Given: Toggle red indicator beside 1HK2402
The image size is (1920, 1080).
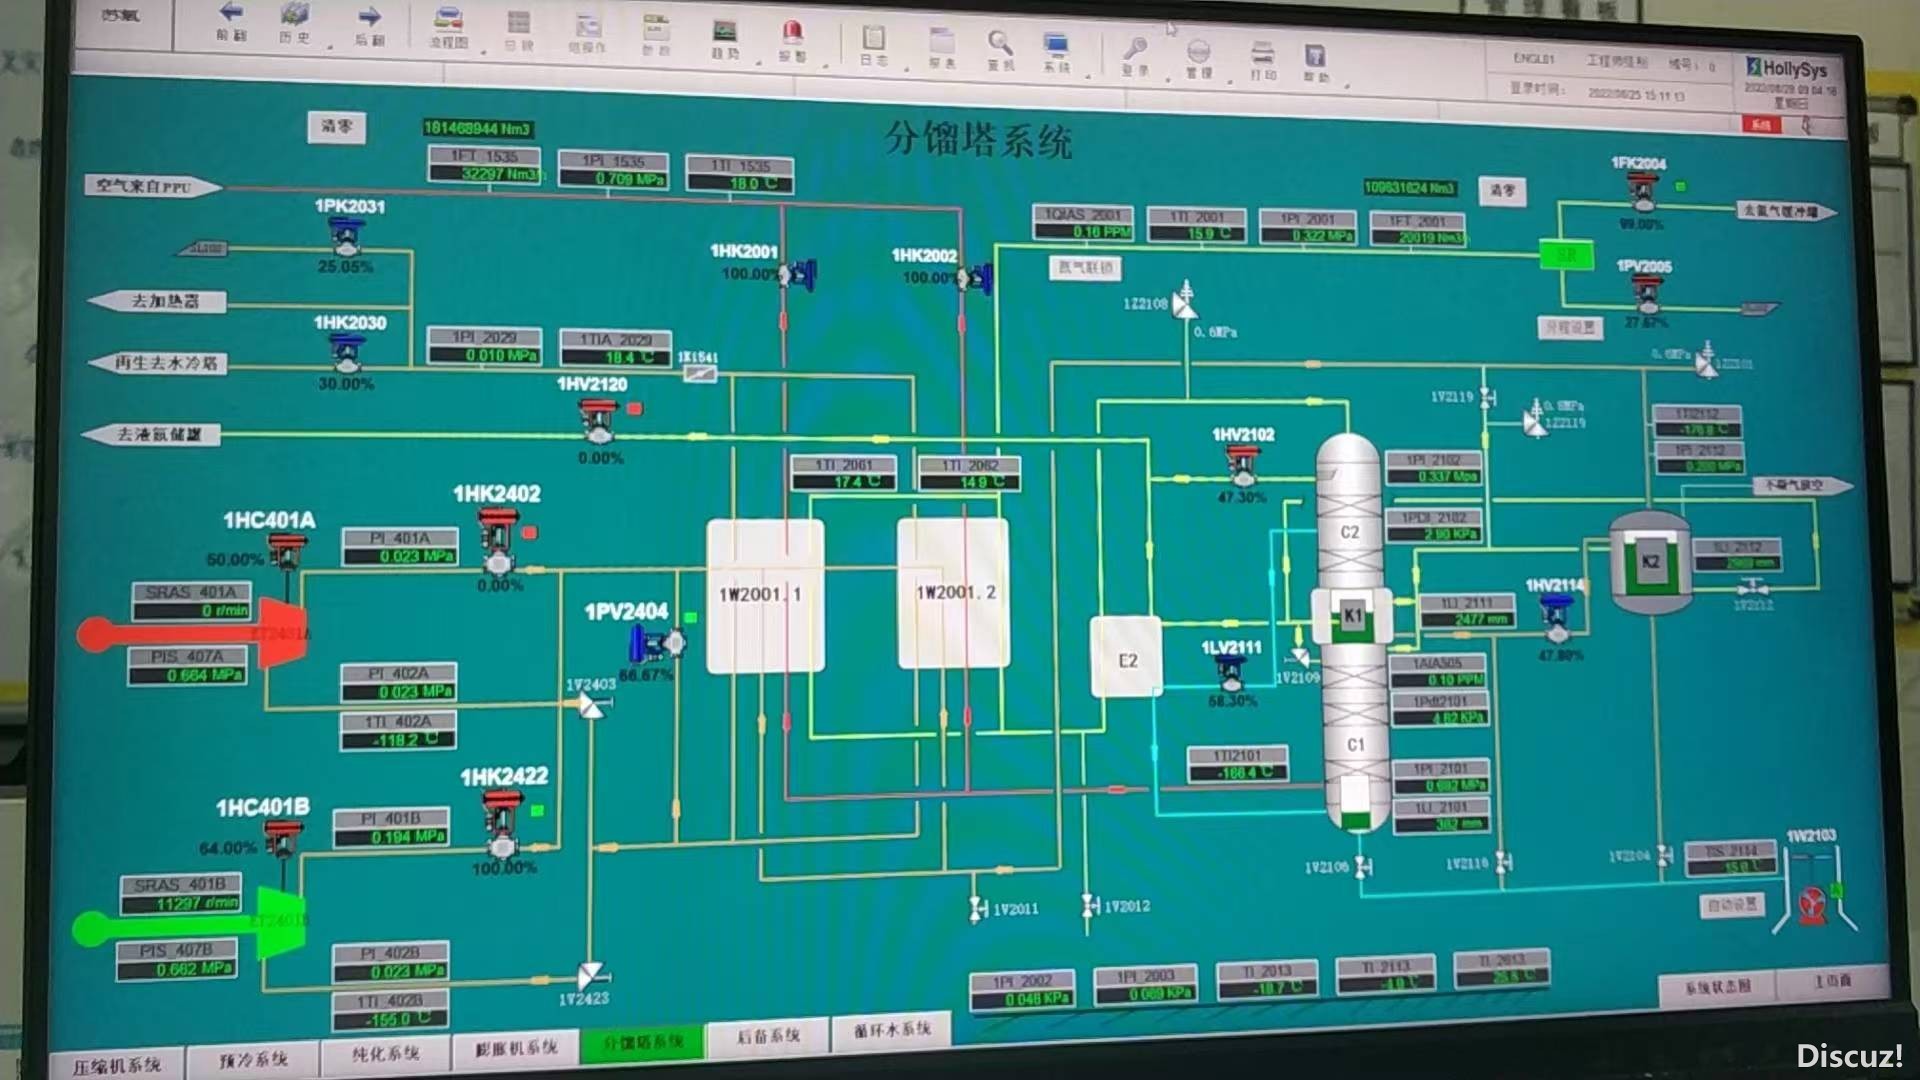Looking at the screenshot, I should click(x=530, y=533).
